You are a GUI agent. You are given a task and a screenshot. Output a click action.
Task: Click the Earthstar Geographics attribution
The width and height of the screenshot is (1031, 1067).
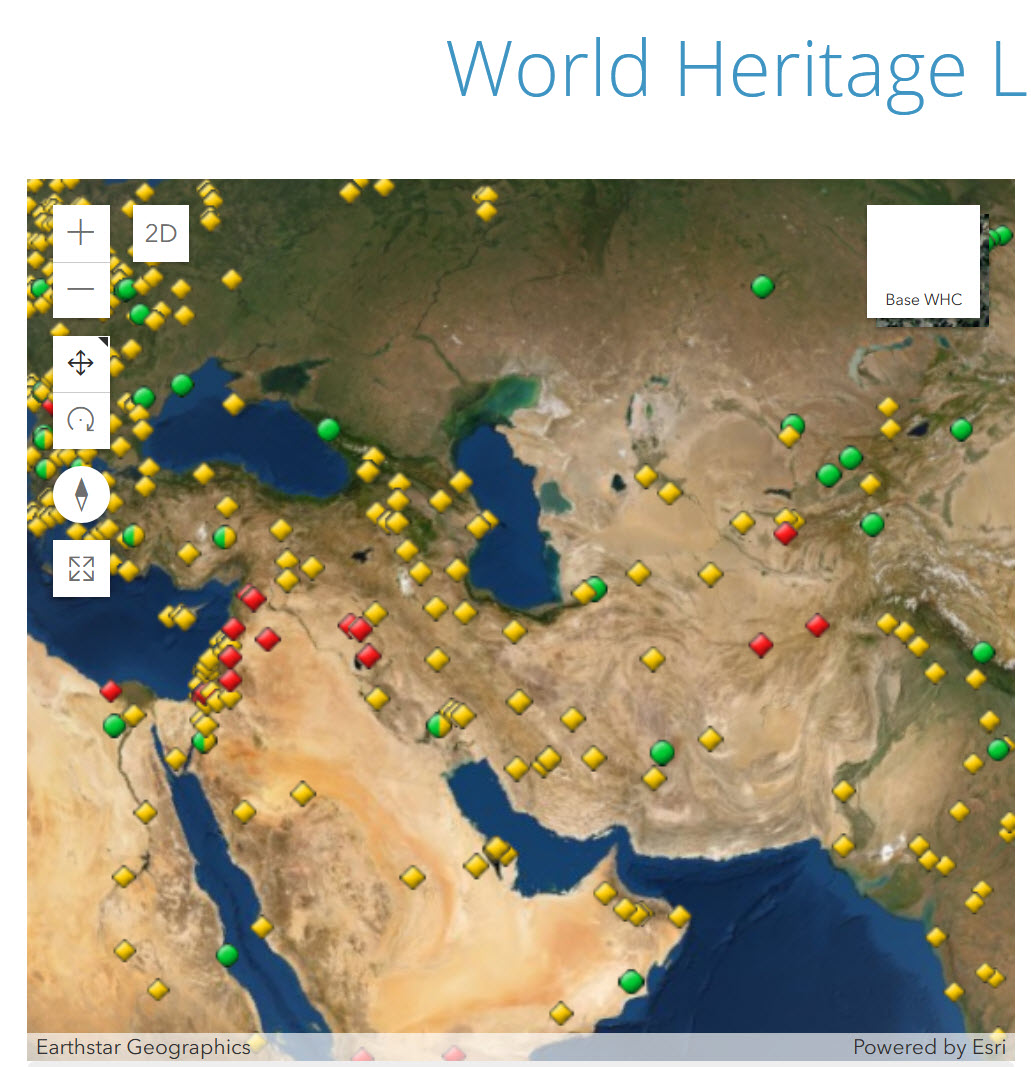pyautogui.click(x=143, y=1047)
